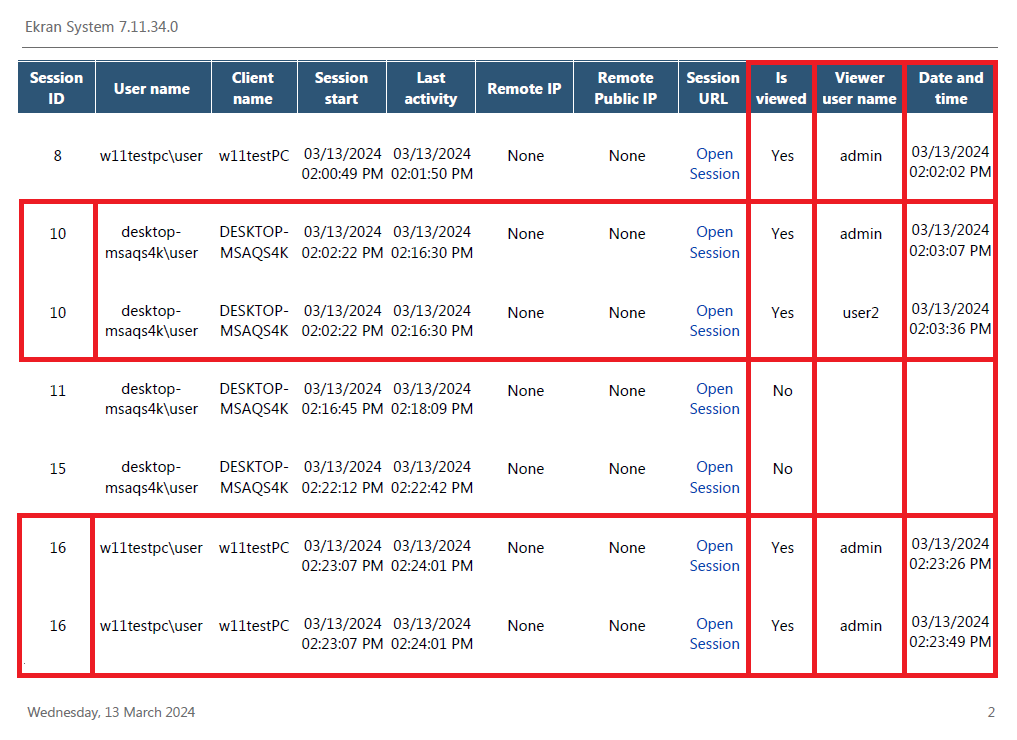Open Session link for session 8
Screen dimensions: 1017x740
(714, 164)
